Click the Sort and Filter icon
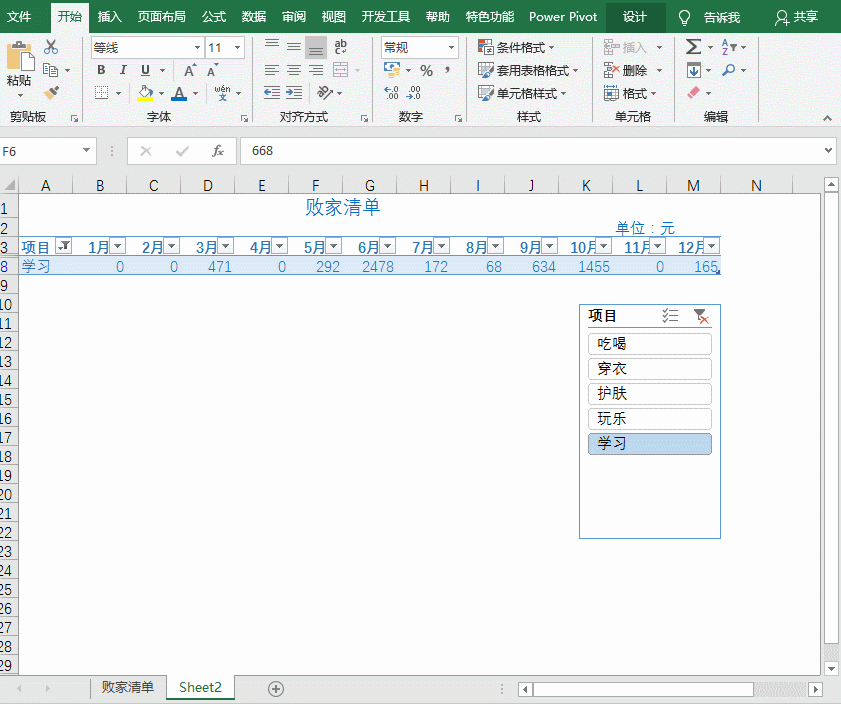The width and height of the screenshot is (841, 704). click(729, 47)
